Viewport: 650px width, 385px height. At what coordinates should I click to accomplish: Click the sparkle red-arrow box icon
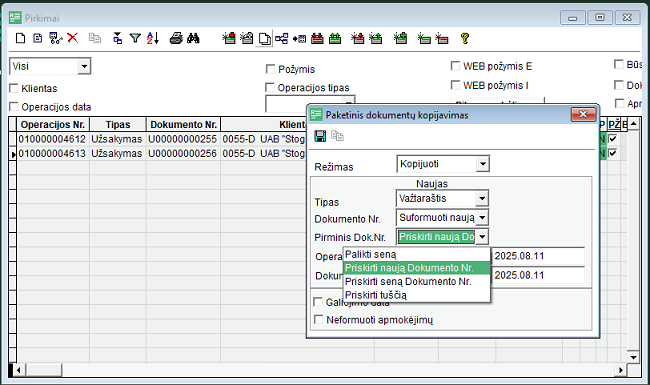click(357, 39)
